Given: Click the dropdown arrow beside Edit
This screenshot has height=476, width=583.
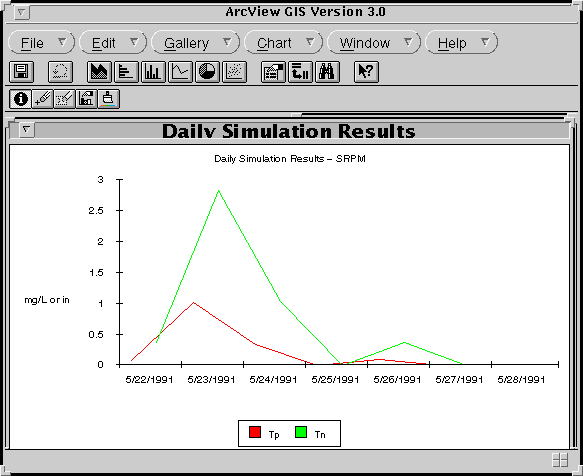Looking at the screenshot, I should pyautogui.click(x=134, y=42).
